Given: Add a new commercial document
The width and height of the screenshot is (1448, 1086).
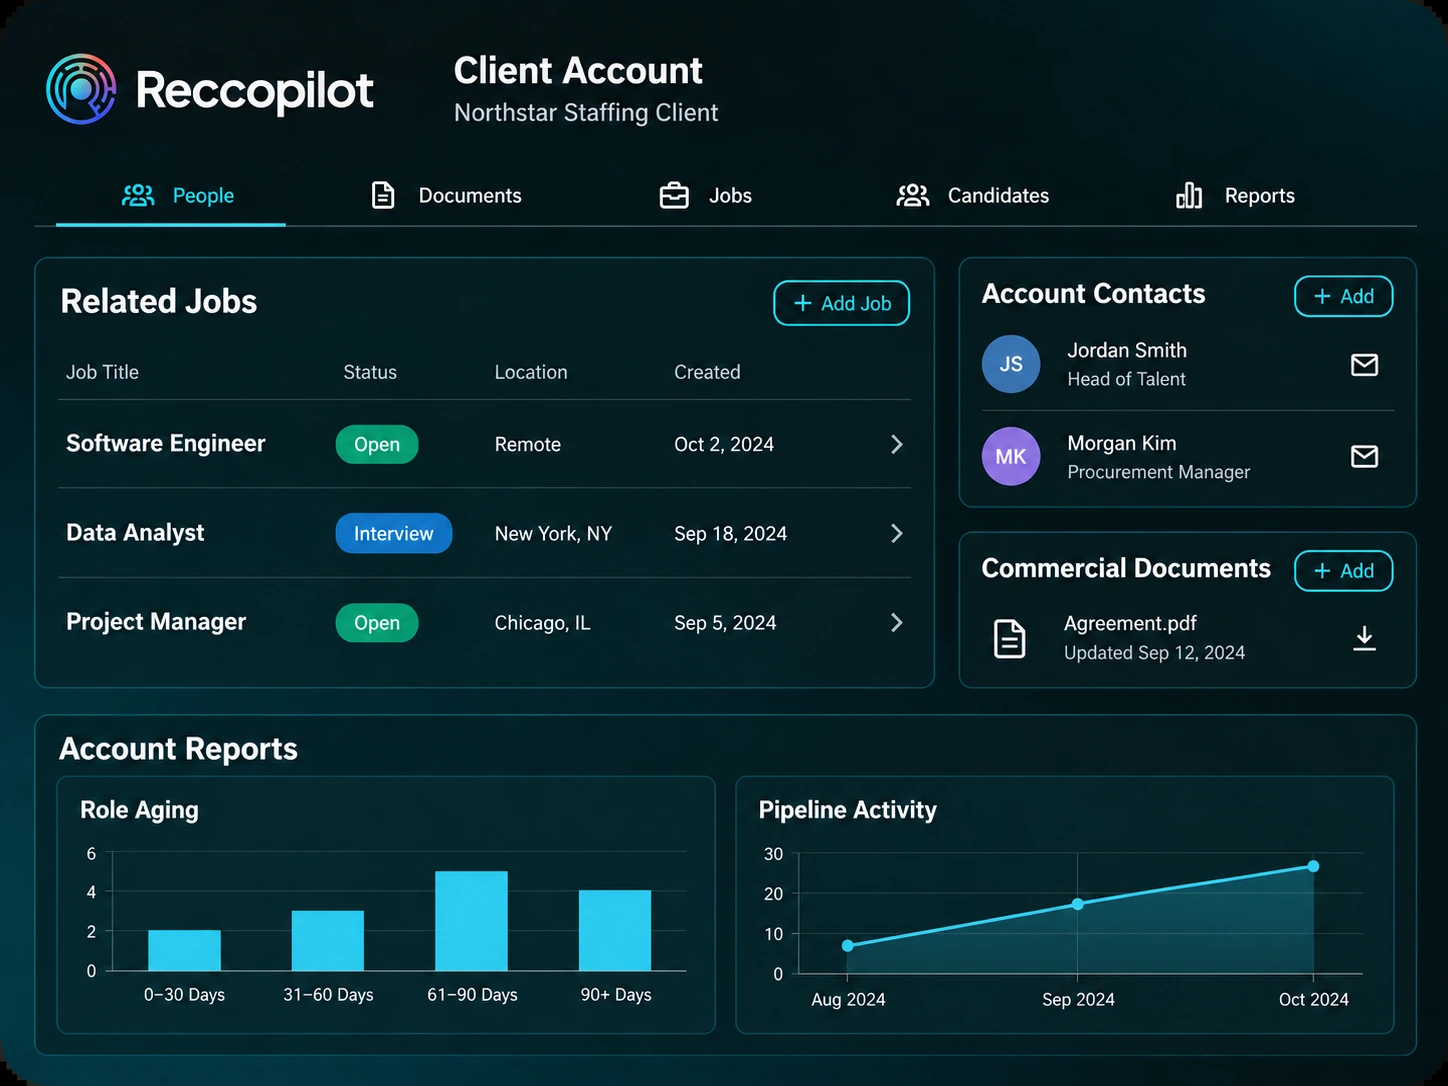Looking at the screenshot, I should [1343, 571].
